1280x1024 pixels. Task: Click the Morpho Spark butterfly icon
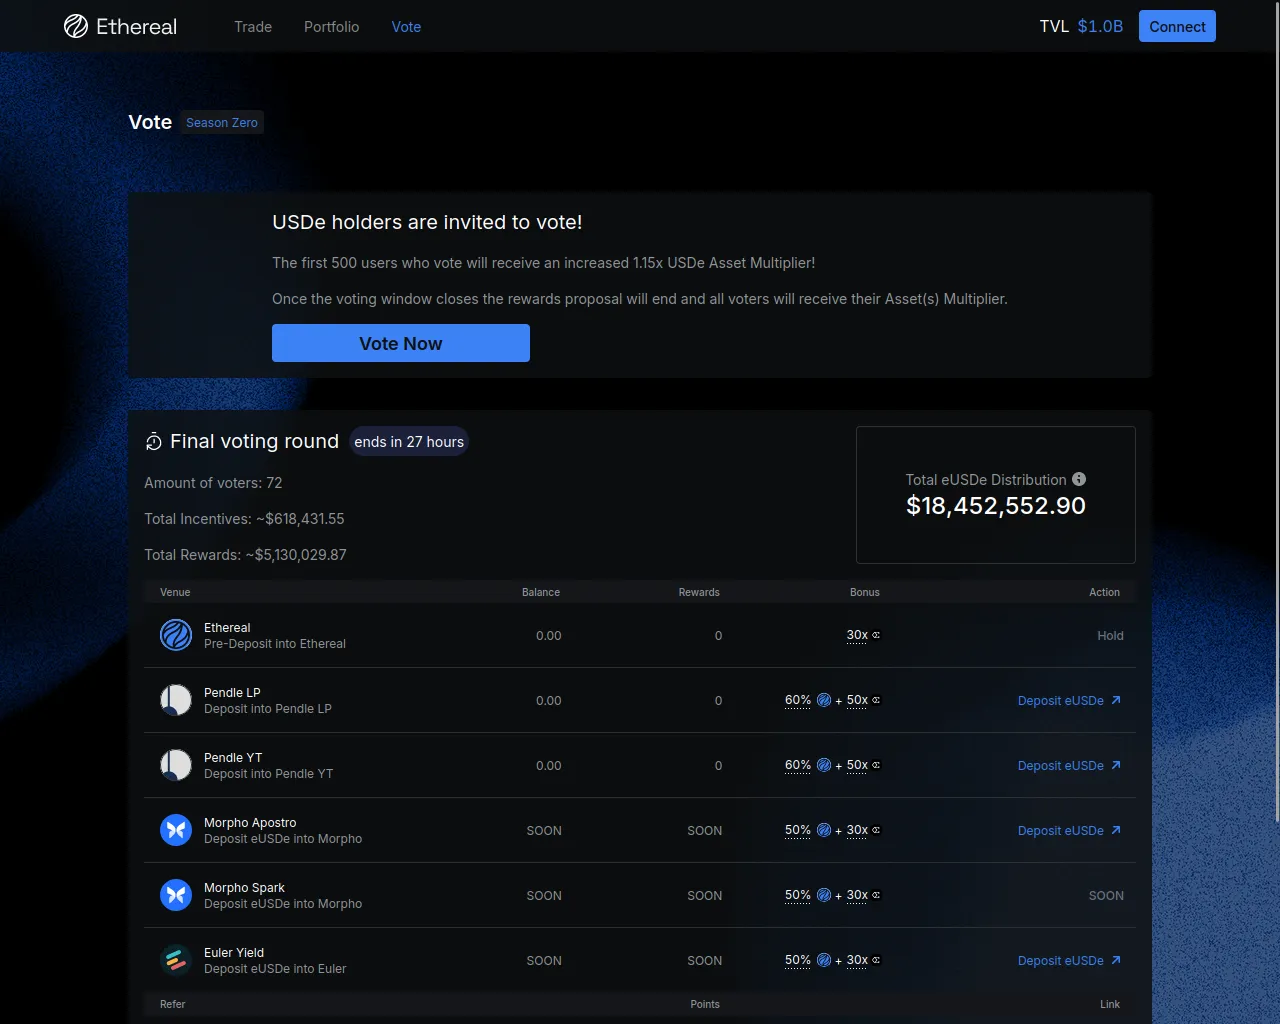click(176, 895)
